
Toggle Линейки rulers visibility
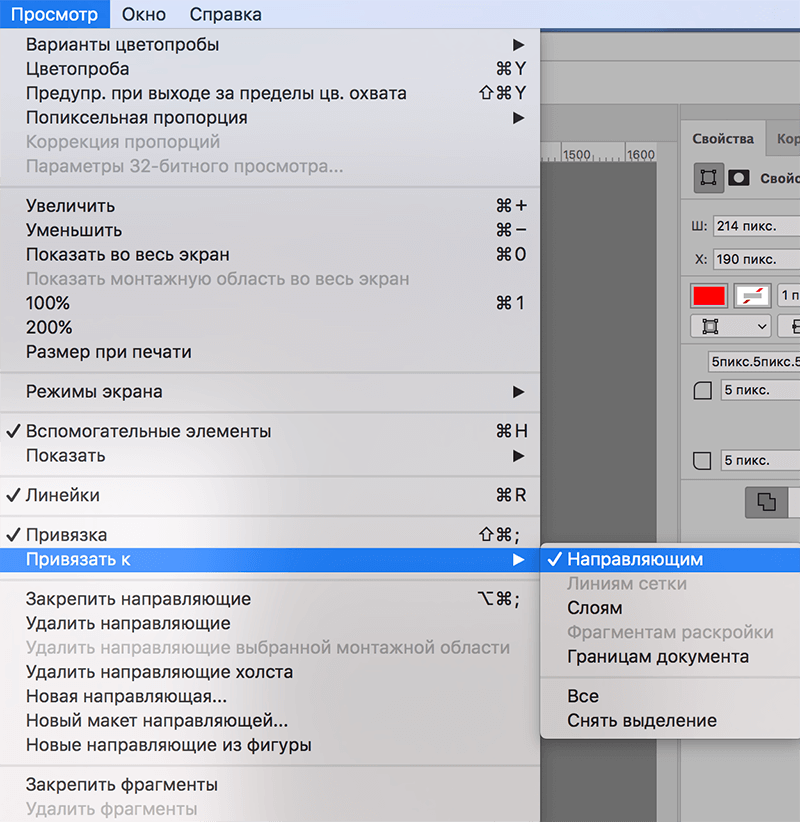63,496
